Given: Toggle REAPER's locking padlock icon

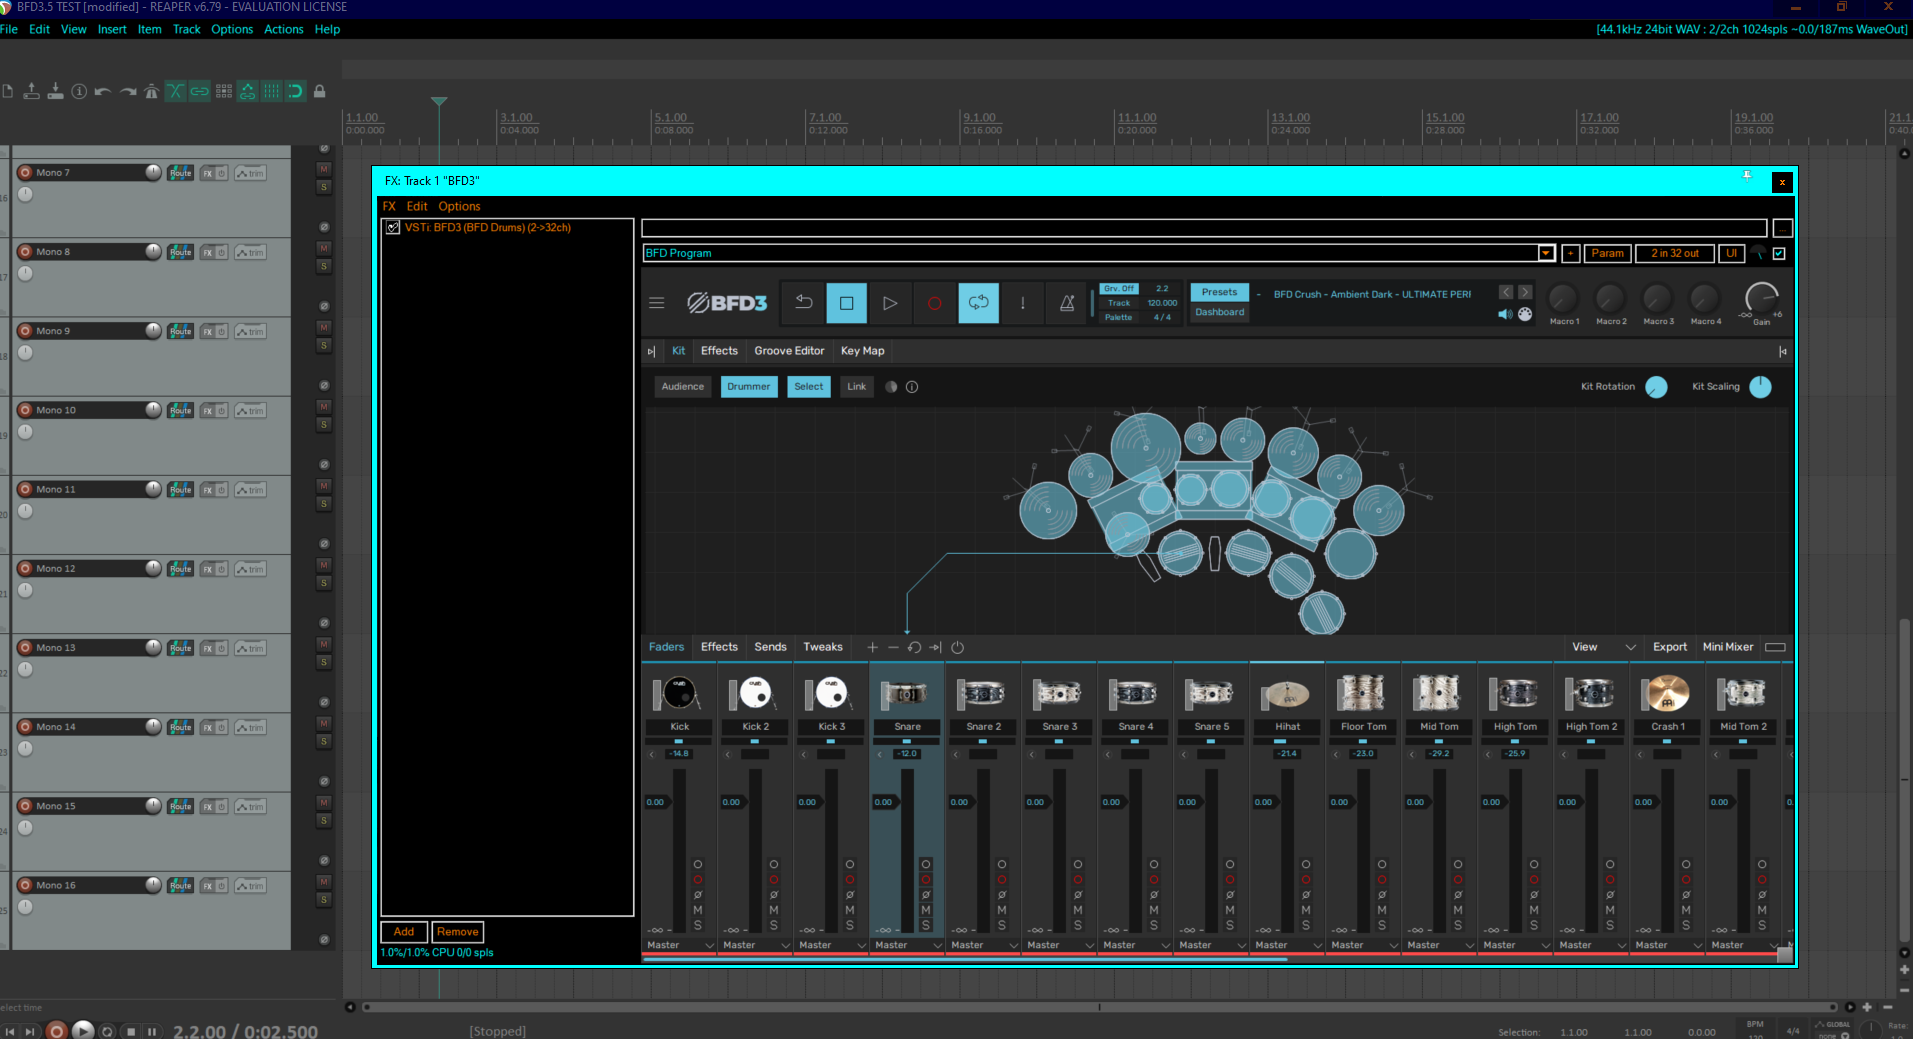Looking at the screenshot, I should [x=320, y=91].
